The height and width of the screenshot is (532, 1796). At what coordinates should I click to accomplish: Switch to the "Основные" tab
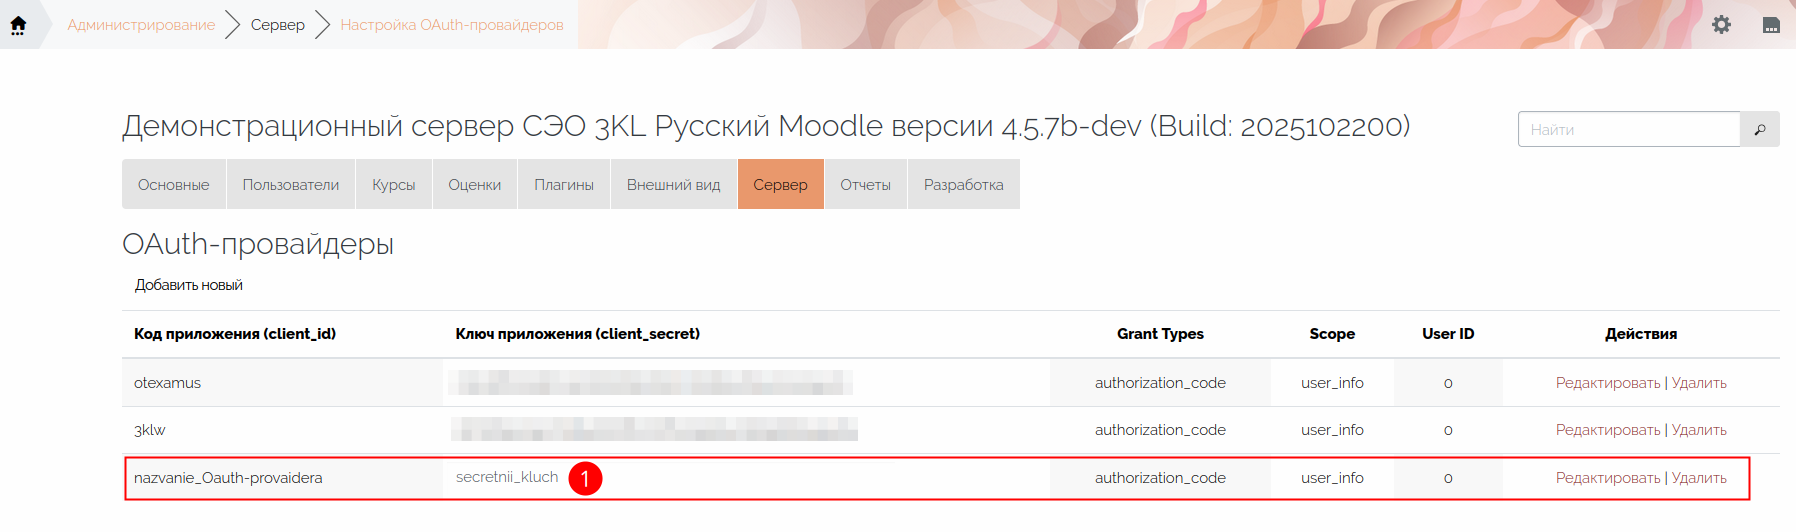click(x=174, y=185)
